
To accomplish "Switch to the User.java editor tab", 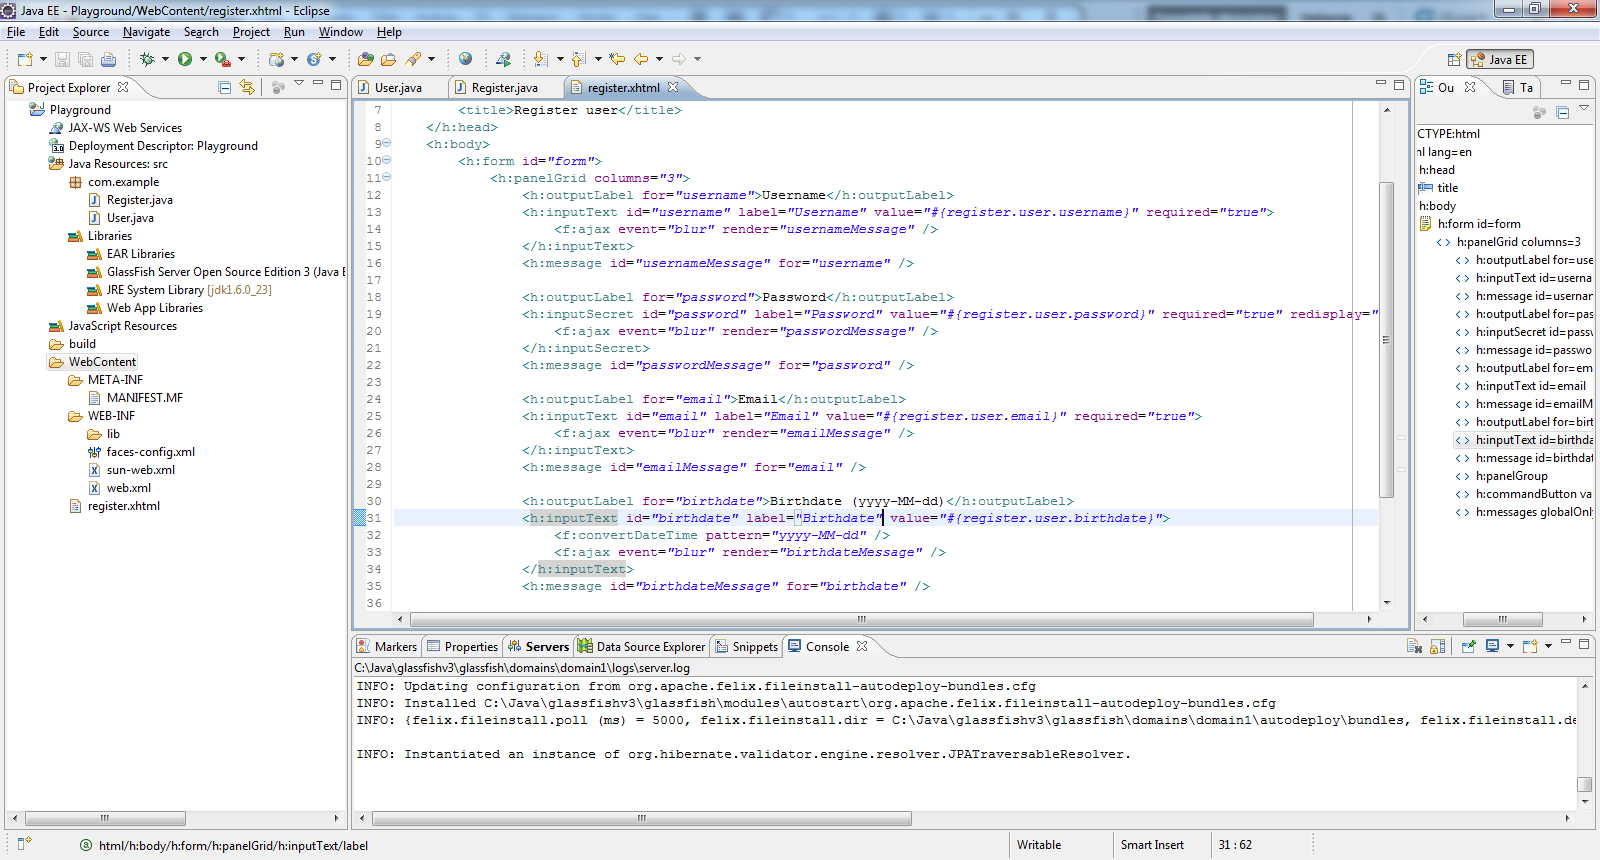I will click(398, 88).
